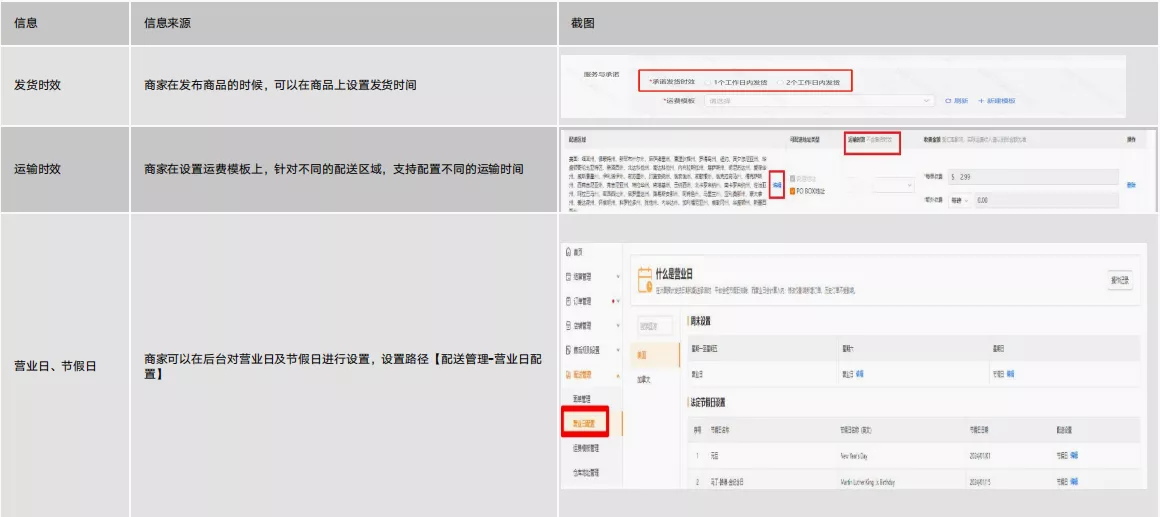Click the 售后権益设置 sidebar icon
This screenshot has width=1160, height=517.
(569, 349)
